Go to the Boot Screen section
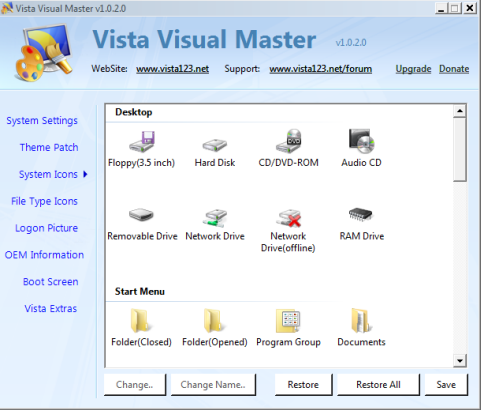481x410 pixels. [51, 282]
